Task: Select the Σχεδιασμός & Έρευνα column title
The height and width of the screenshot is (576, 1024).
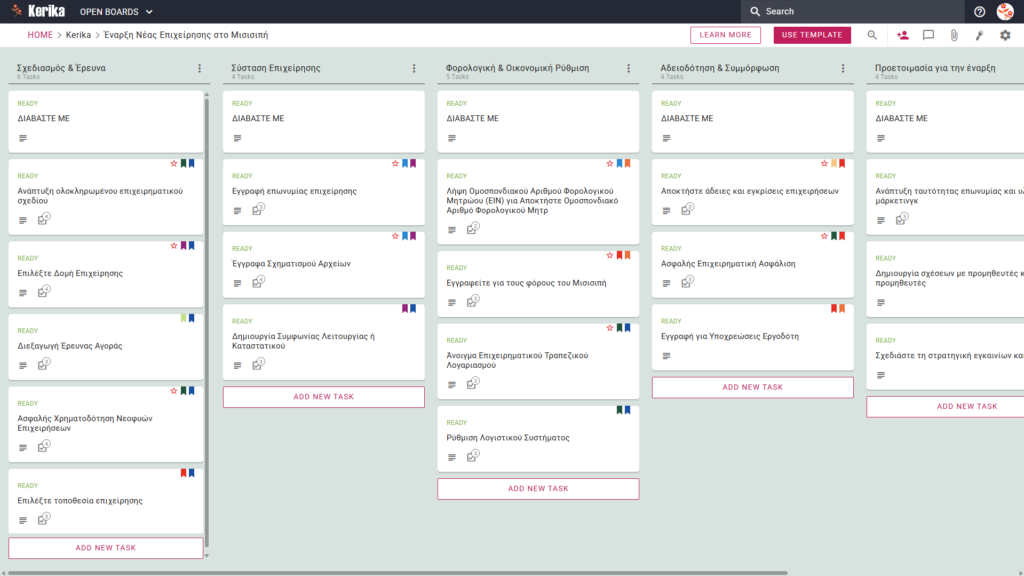Action: 61,68
